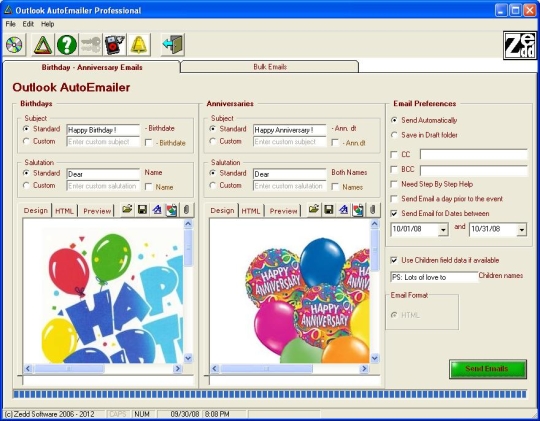This screenshot has height=421, width=540.
Task: Open help with the green question mark icon
Action: click(66, 45)
